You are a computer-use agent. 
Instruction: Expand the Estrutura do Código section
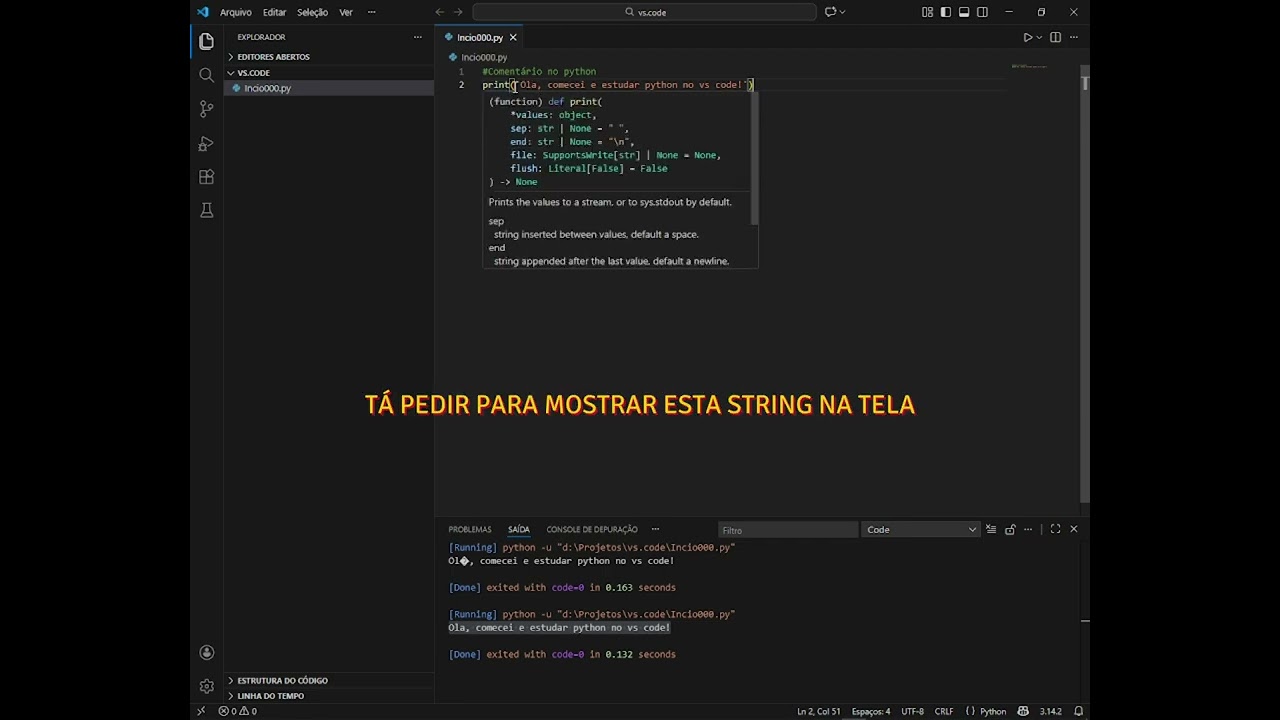[x=329, y=680]
